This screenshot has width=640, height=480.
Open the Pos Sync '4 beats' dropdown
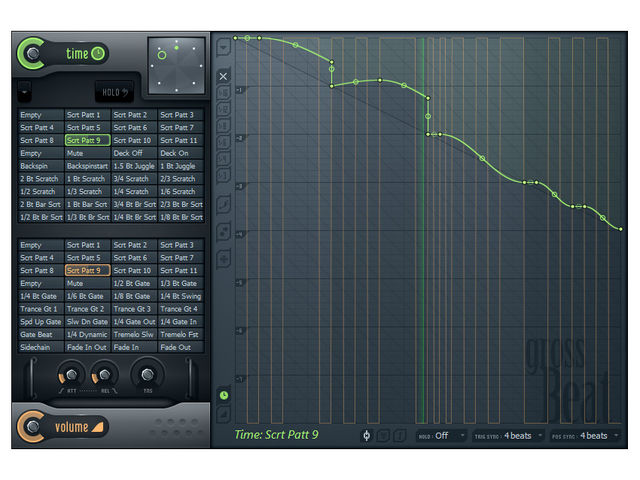[585, 436]
